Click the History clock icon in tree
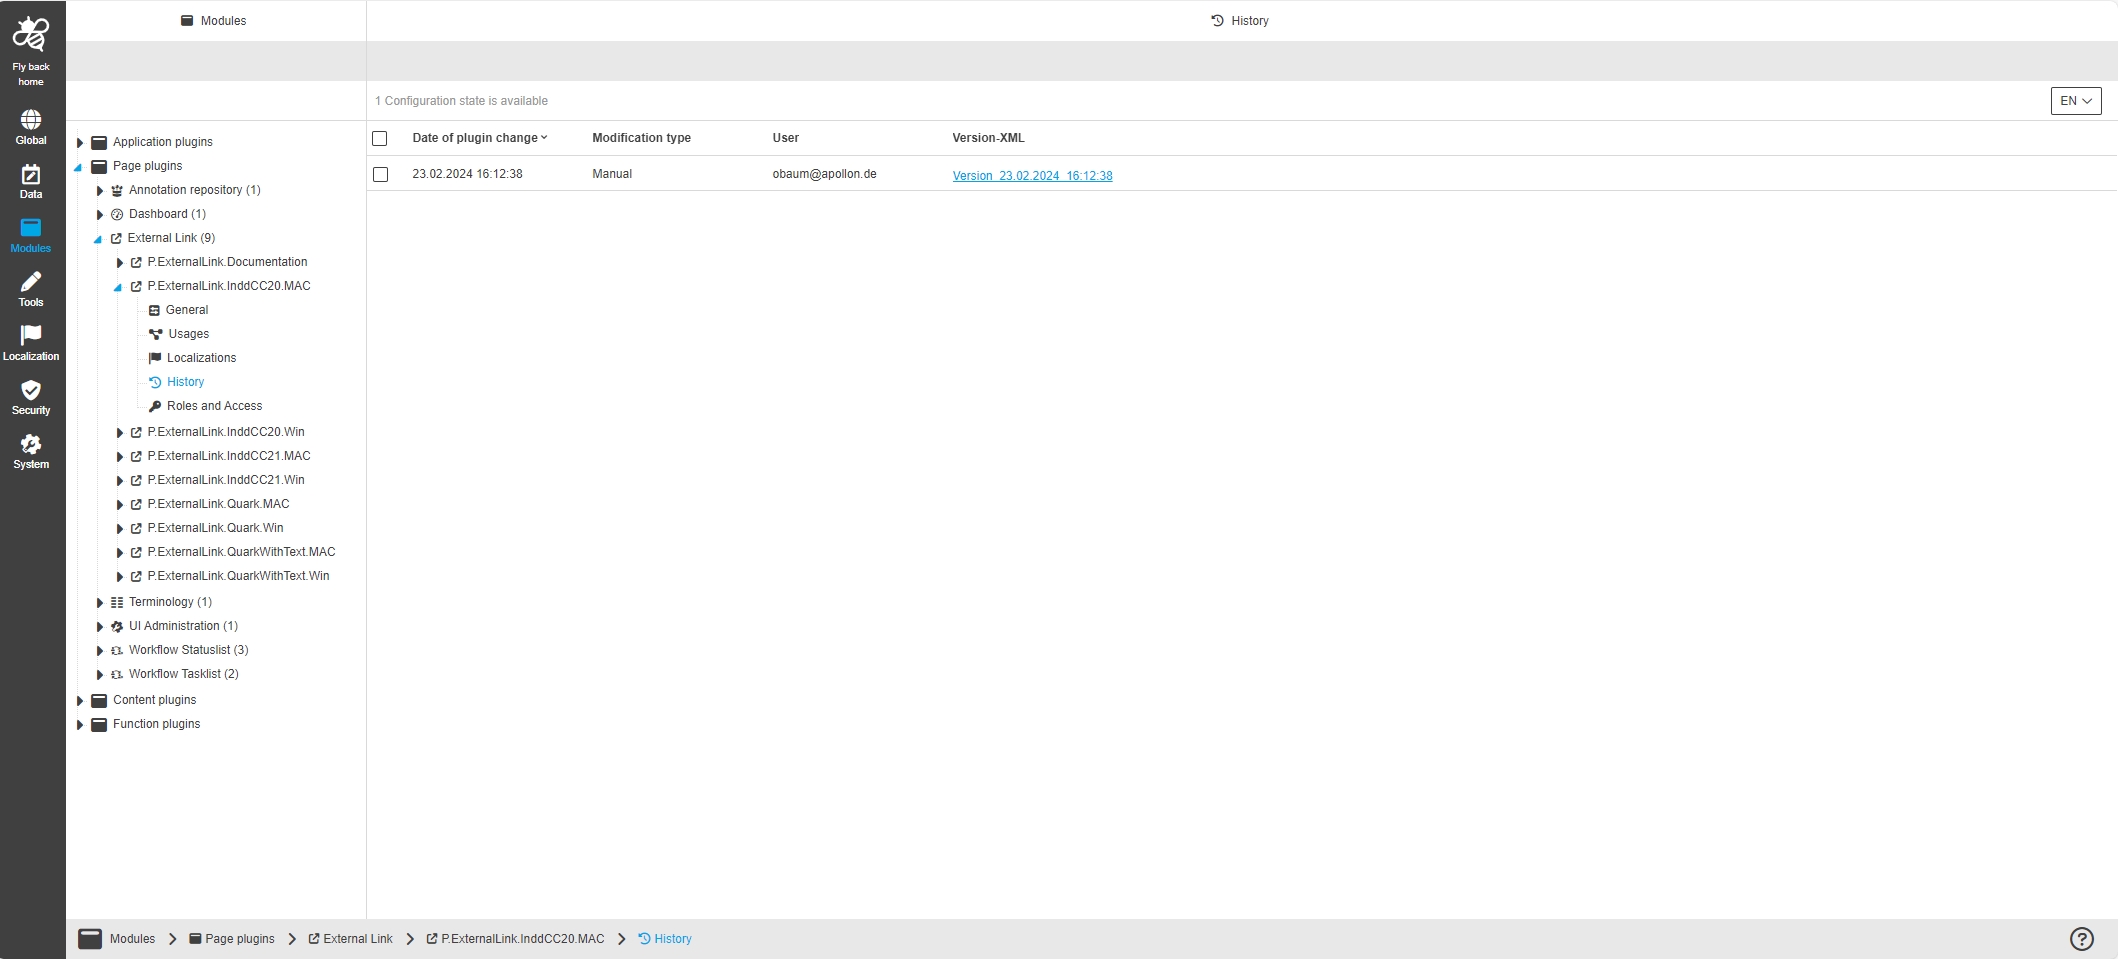 pos(155,382)
